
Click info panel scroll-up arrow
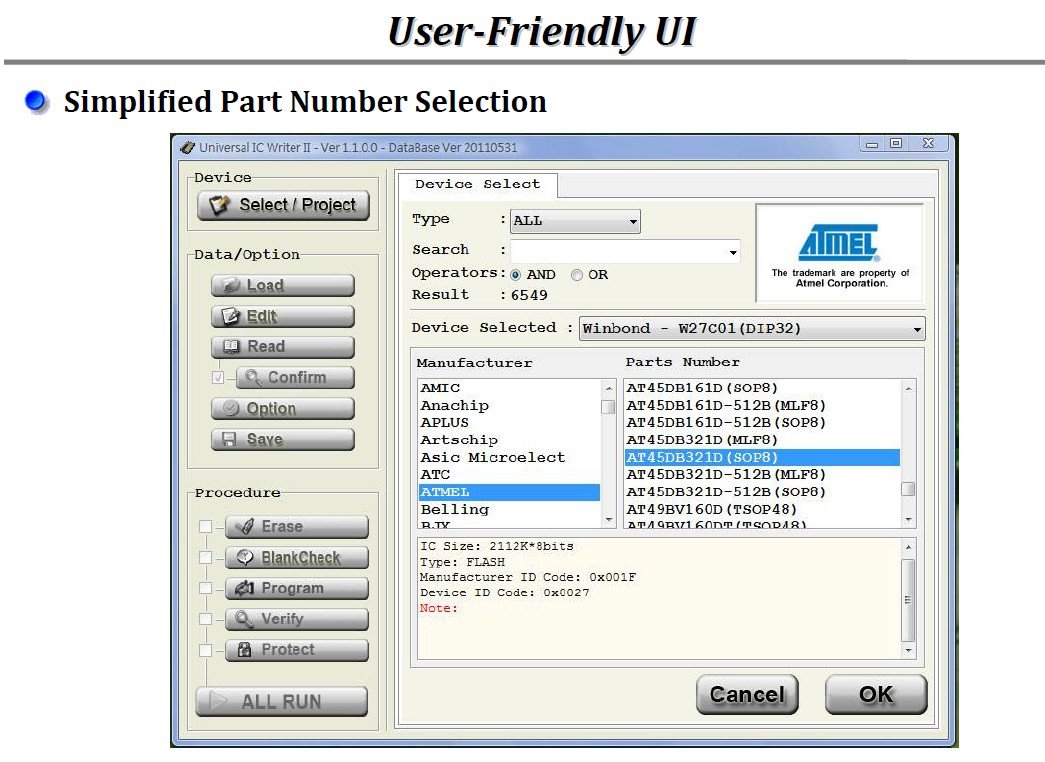[908, 547]
